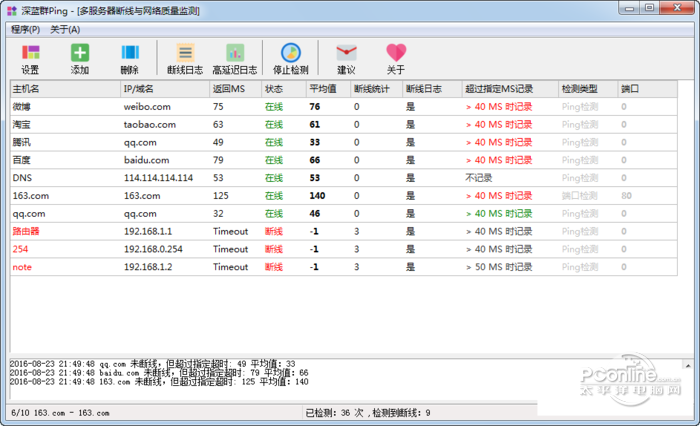
Task: Click the 检测类型 column header
Action: click(588, 89)
